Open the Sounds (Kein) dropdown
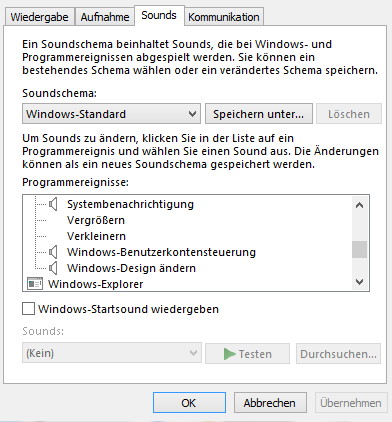This screenshot has height=422, width=392. pos(112,353)
